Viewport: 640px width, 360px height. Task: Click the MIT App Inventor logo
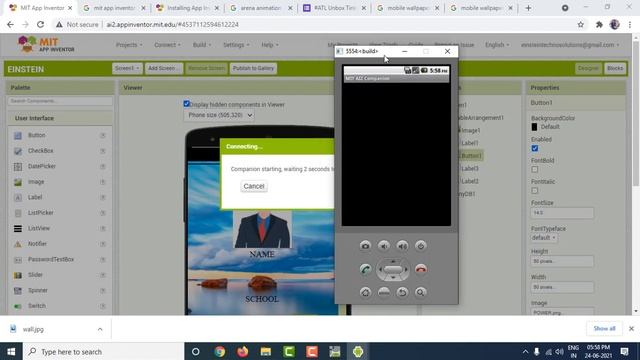(x=46, y=44)
